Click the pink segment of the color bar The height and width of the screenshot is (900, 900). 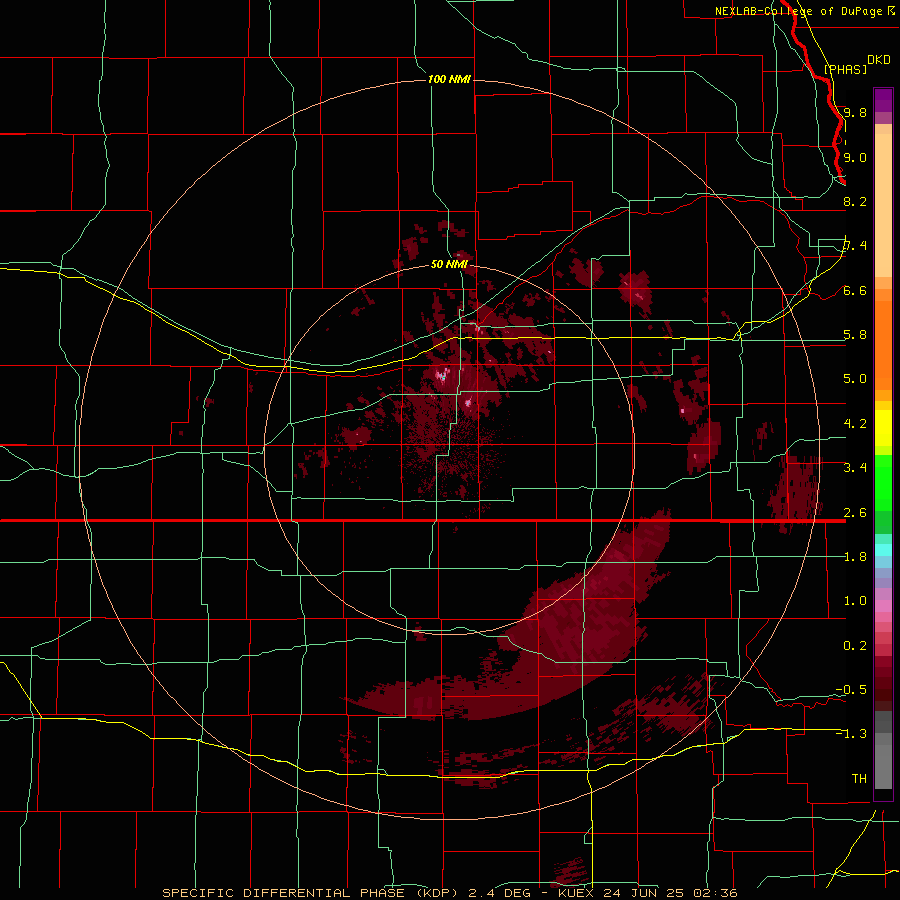tap(883, 606)
